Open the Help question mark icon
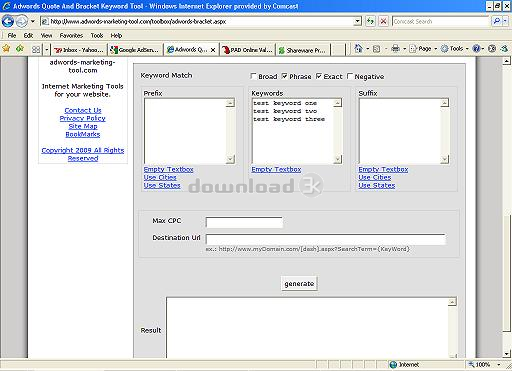 point(476,49)
